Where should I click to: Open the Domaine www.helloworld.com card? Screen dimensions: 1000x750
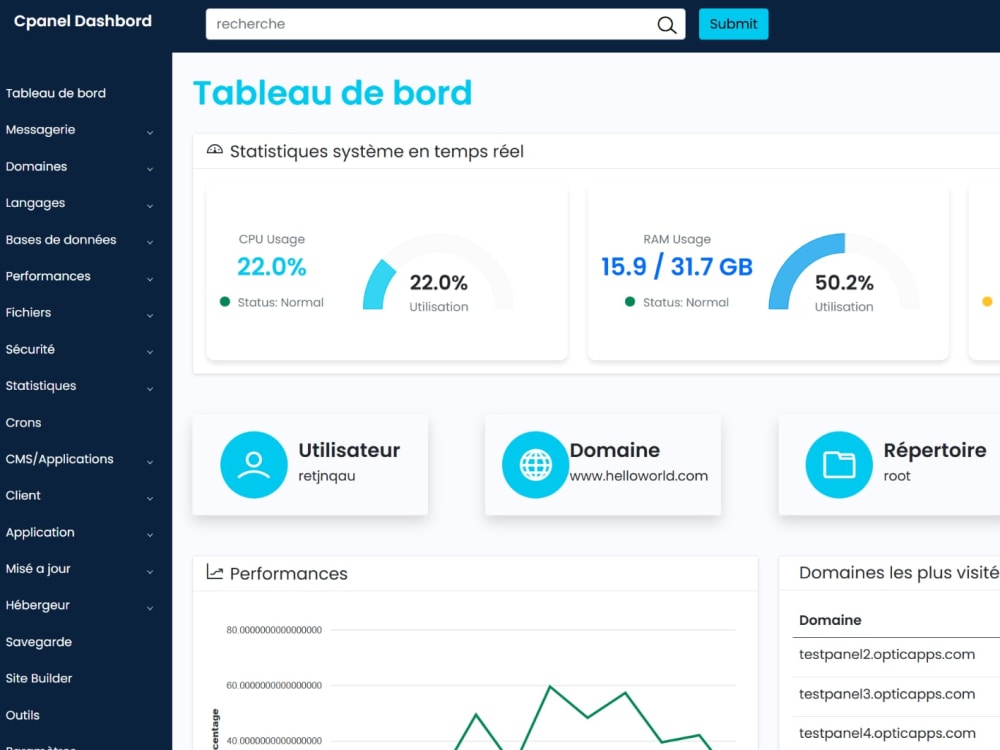(603, 465)
